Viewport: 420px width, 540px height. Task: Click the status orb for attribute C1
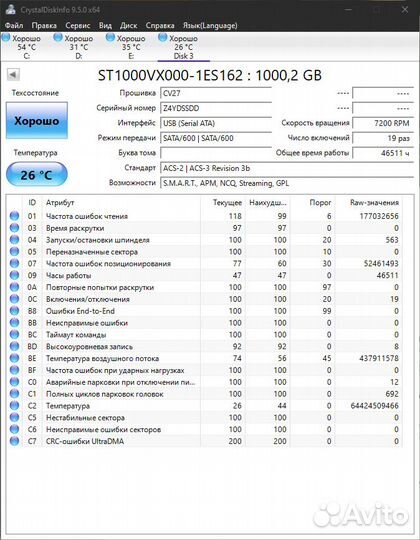pyautogui.click(x=14, y=394)
